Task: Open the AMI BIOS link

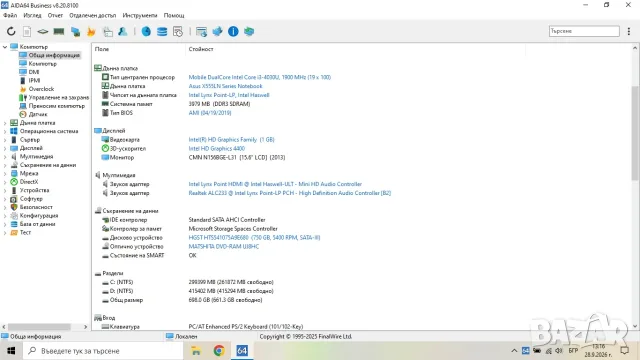Action: 210,113
